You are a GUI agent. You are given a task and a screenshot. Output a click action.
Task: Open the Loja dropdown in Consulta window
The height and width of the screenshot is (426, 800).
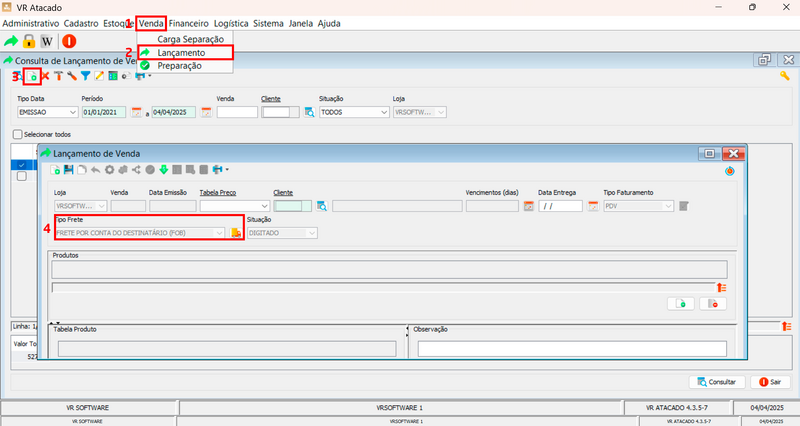pos(420,112)
